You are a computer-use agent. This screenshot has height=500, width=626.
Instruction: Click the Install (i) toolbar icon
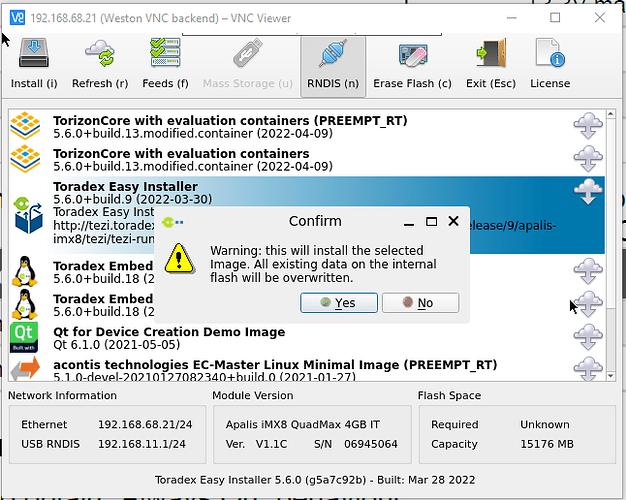(34, 53)
